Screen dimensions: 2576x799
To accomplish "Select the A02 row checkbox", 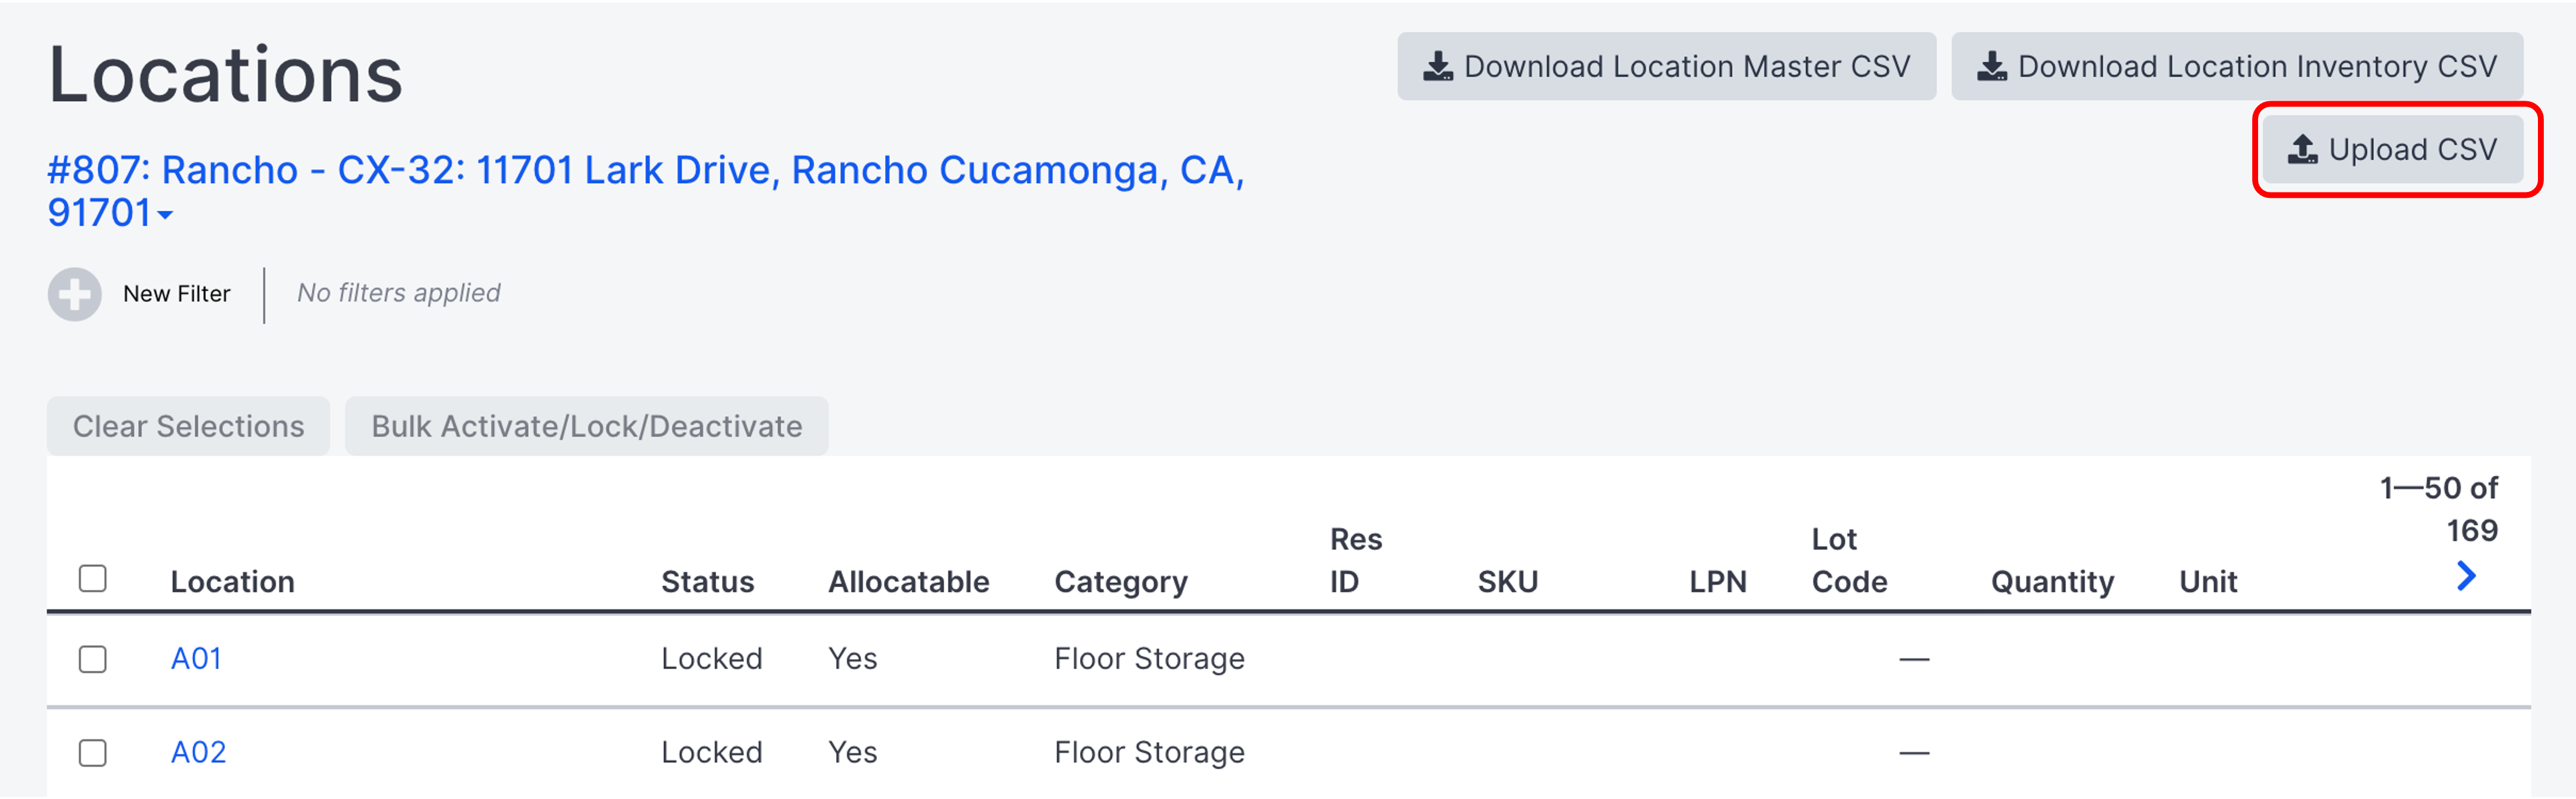I will pos(93,752).
